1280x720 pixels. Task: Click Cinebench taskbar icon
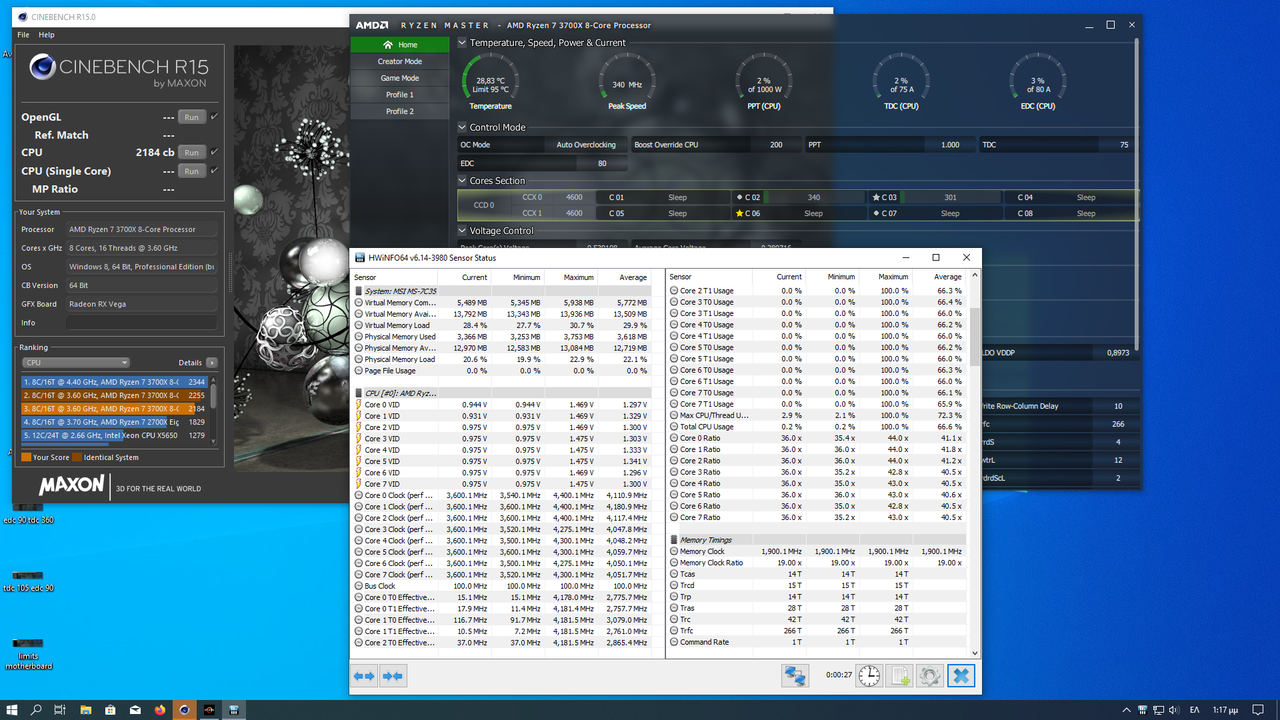184,709
